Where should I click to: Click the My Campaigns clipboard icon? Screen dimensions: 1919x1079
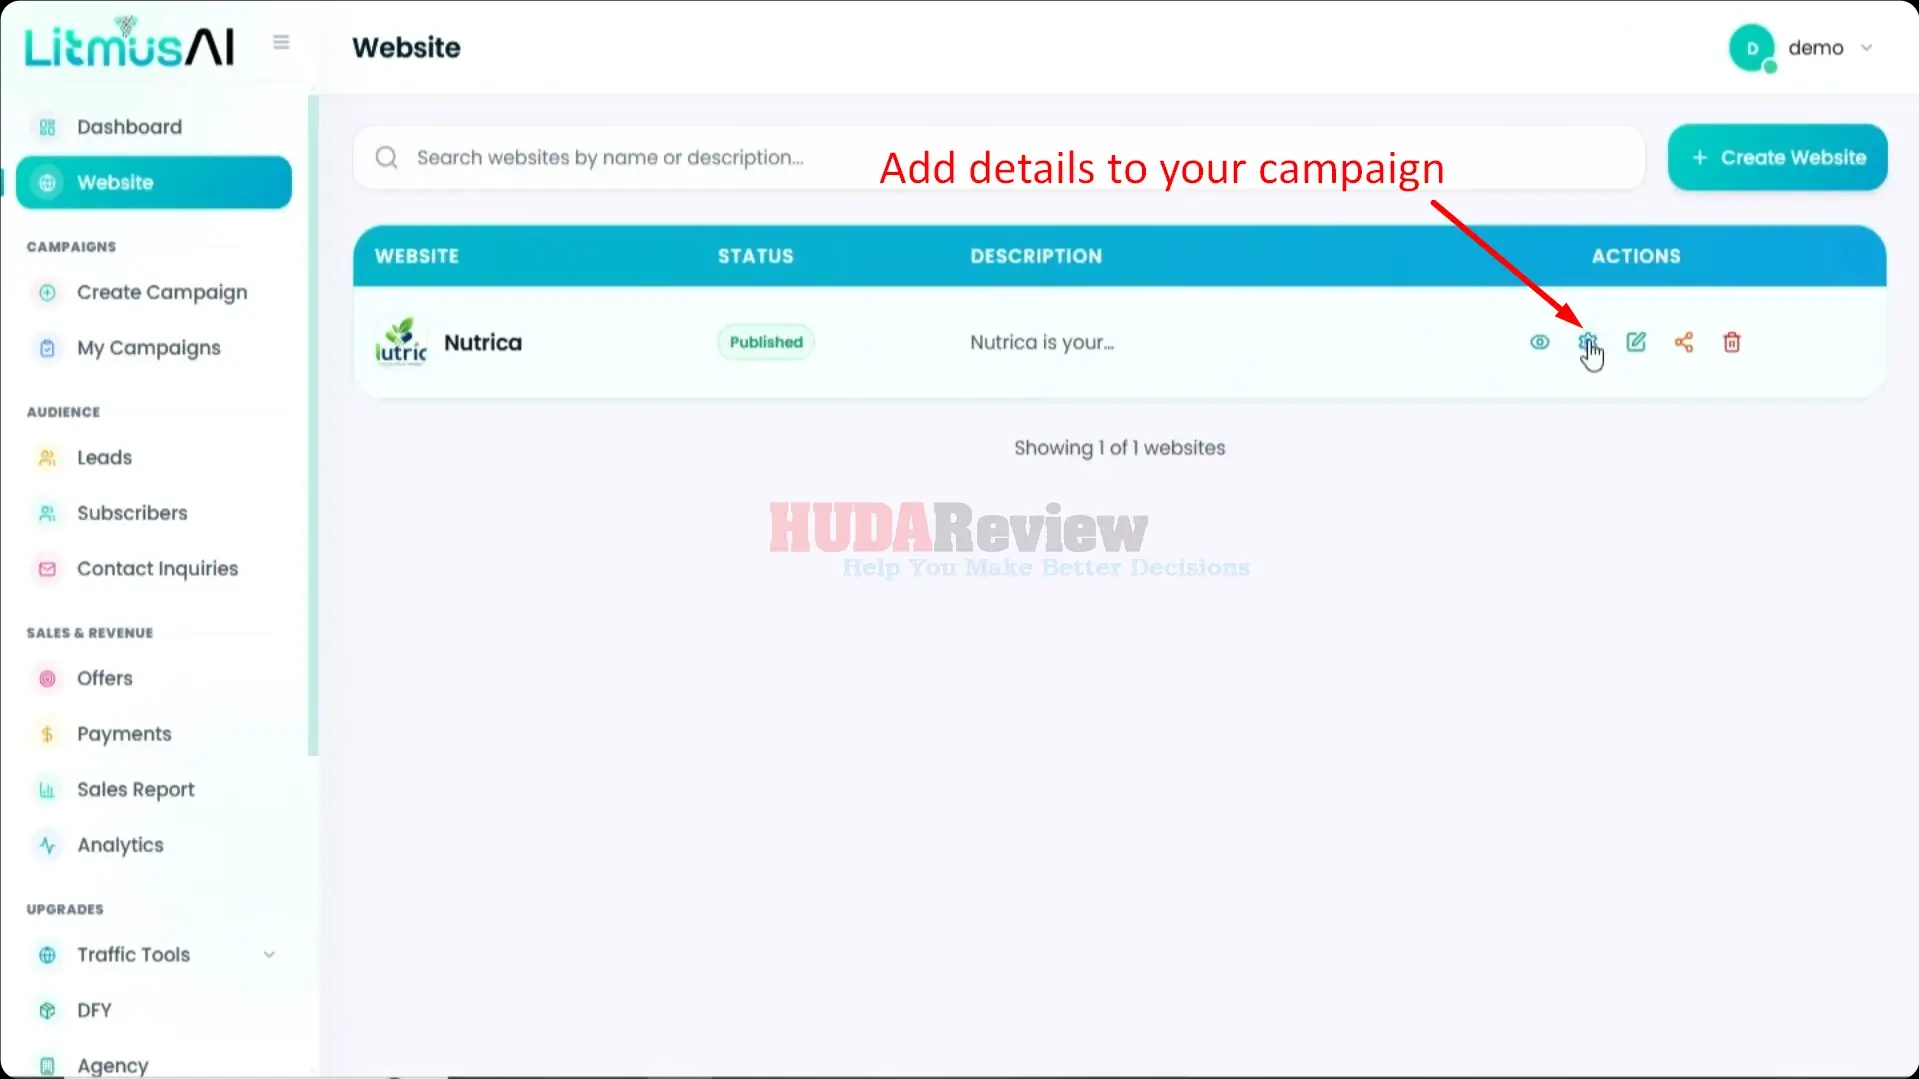[47, 348]
